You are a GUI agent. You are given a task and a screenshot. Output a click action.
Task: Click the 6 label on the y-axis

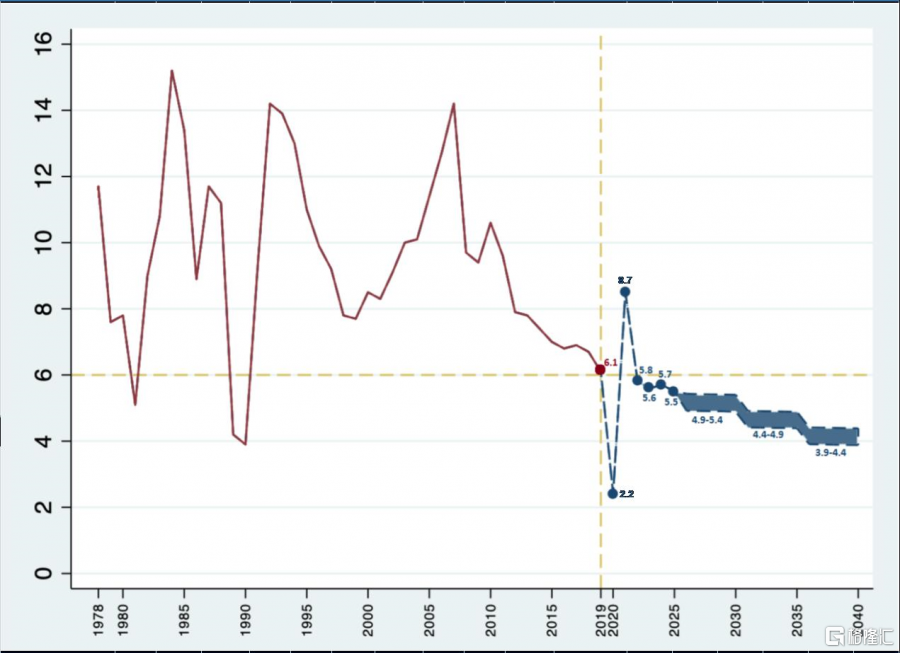tap(42, 375)
